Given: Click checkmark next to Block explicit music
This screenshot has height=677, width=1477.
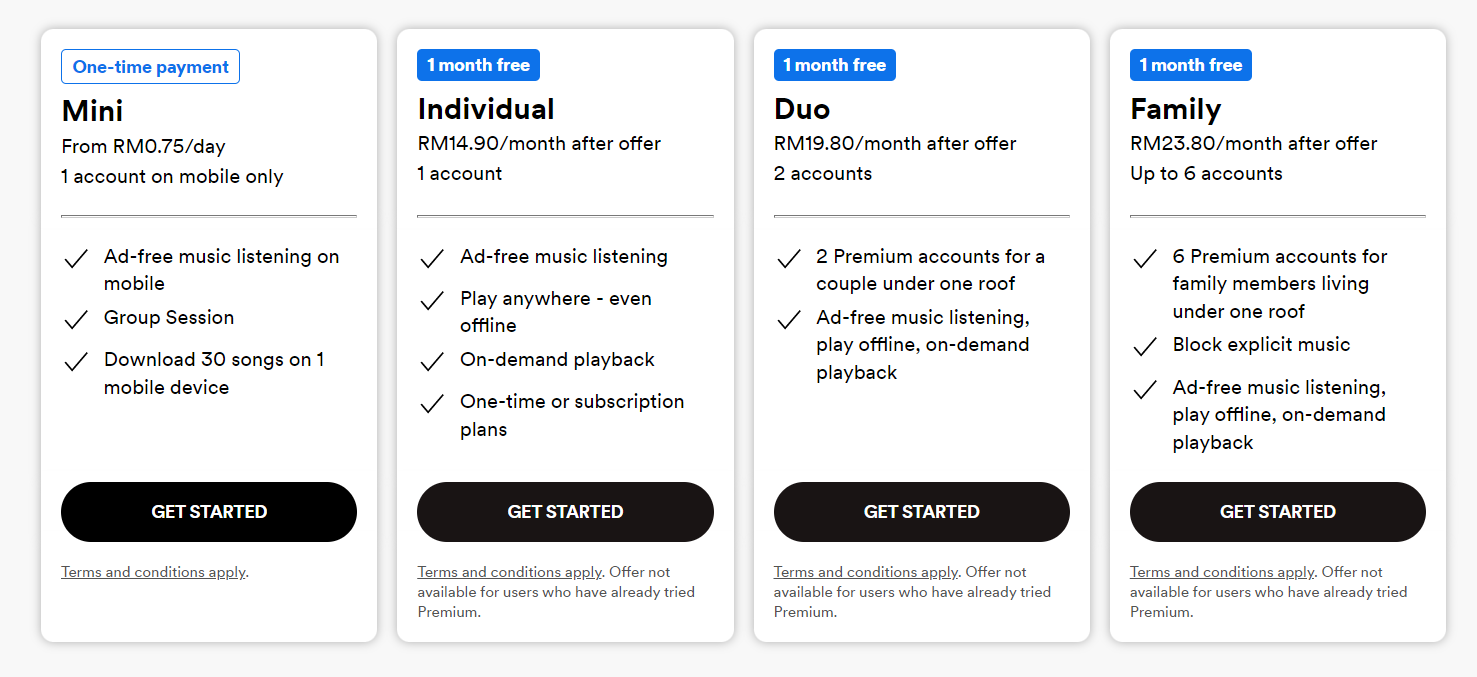Looking at the screenshot, I should pyautogui.click(x=1145, y=347).
